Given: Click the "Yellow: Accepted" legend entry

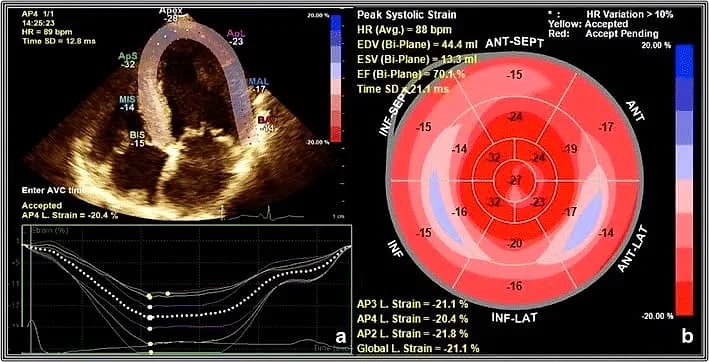Looking at the screenshot, I should [588, 24].
